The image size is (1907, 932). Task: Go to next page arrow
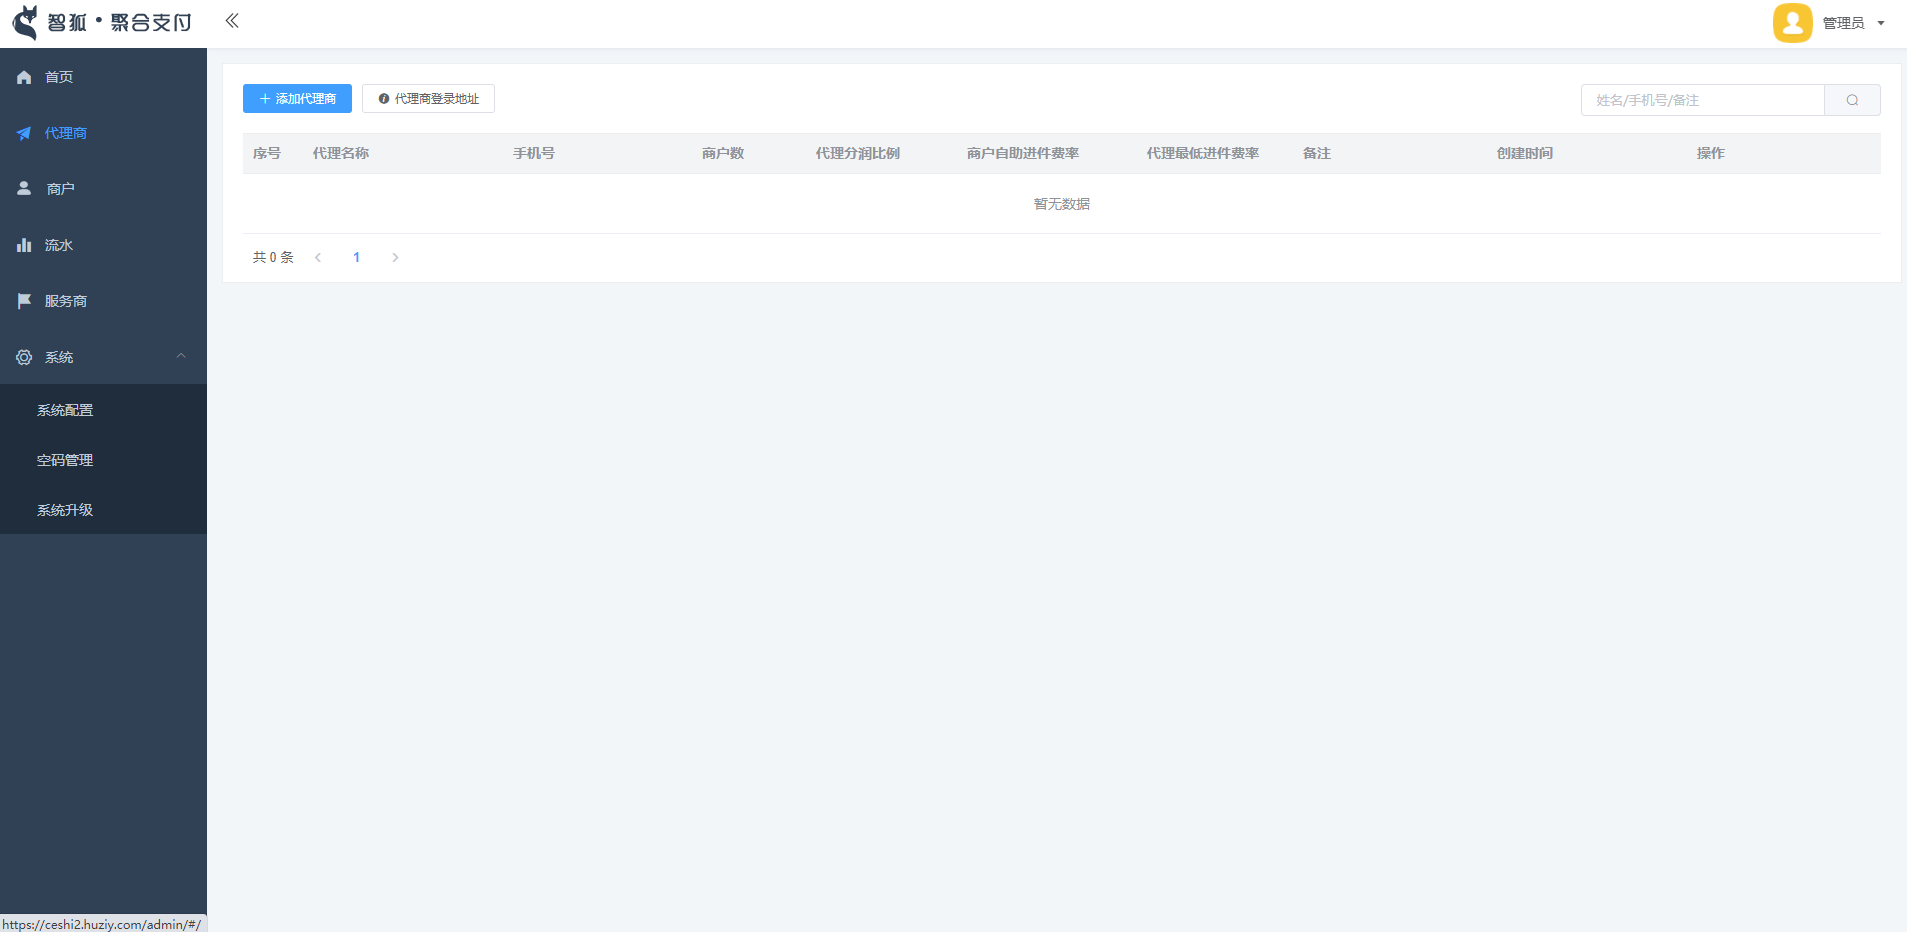tap(395, 258)
